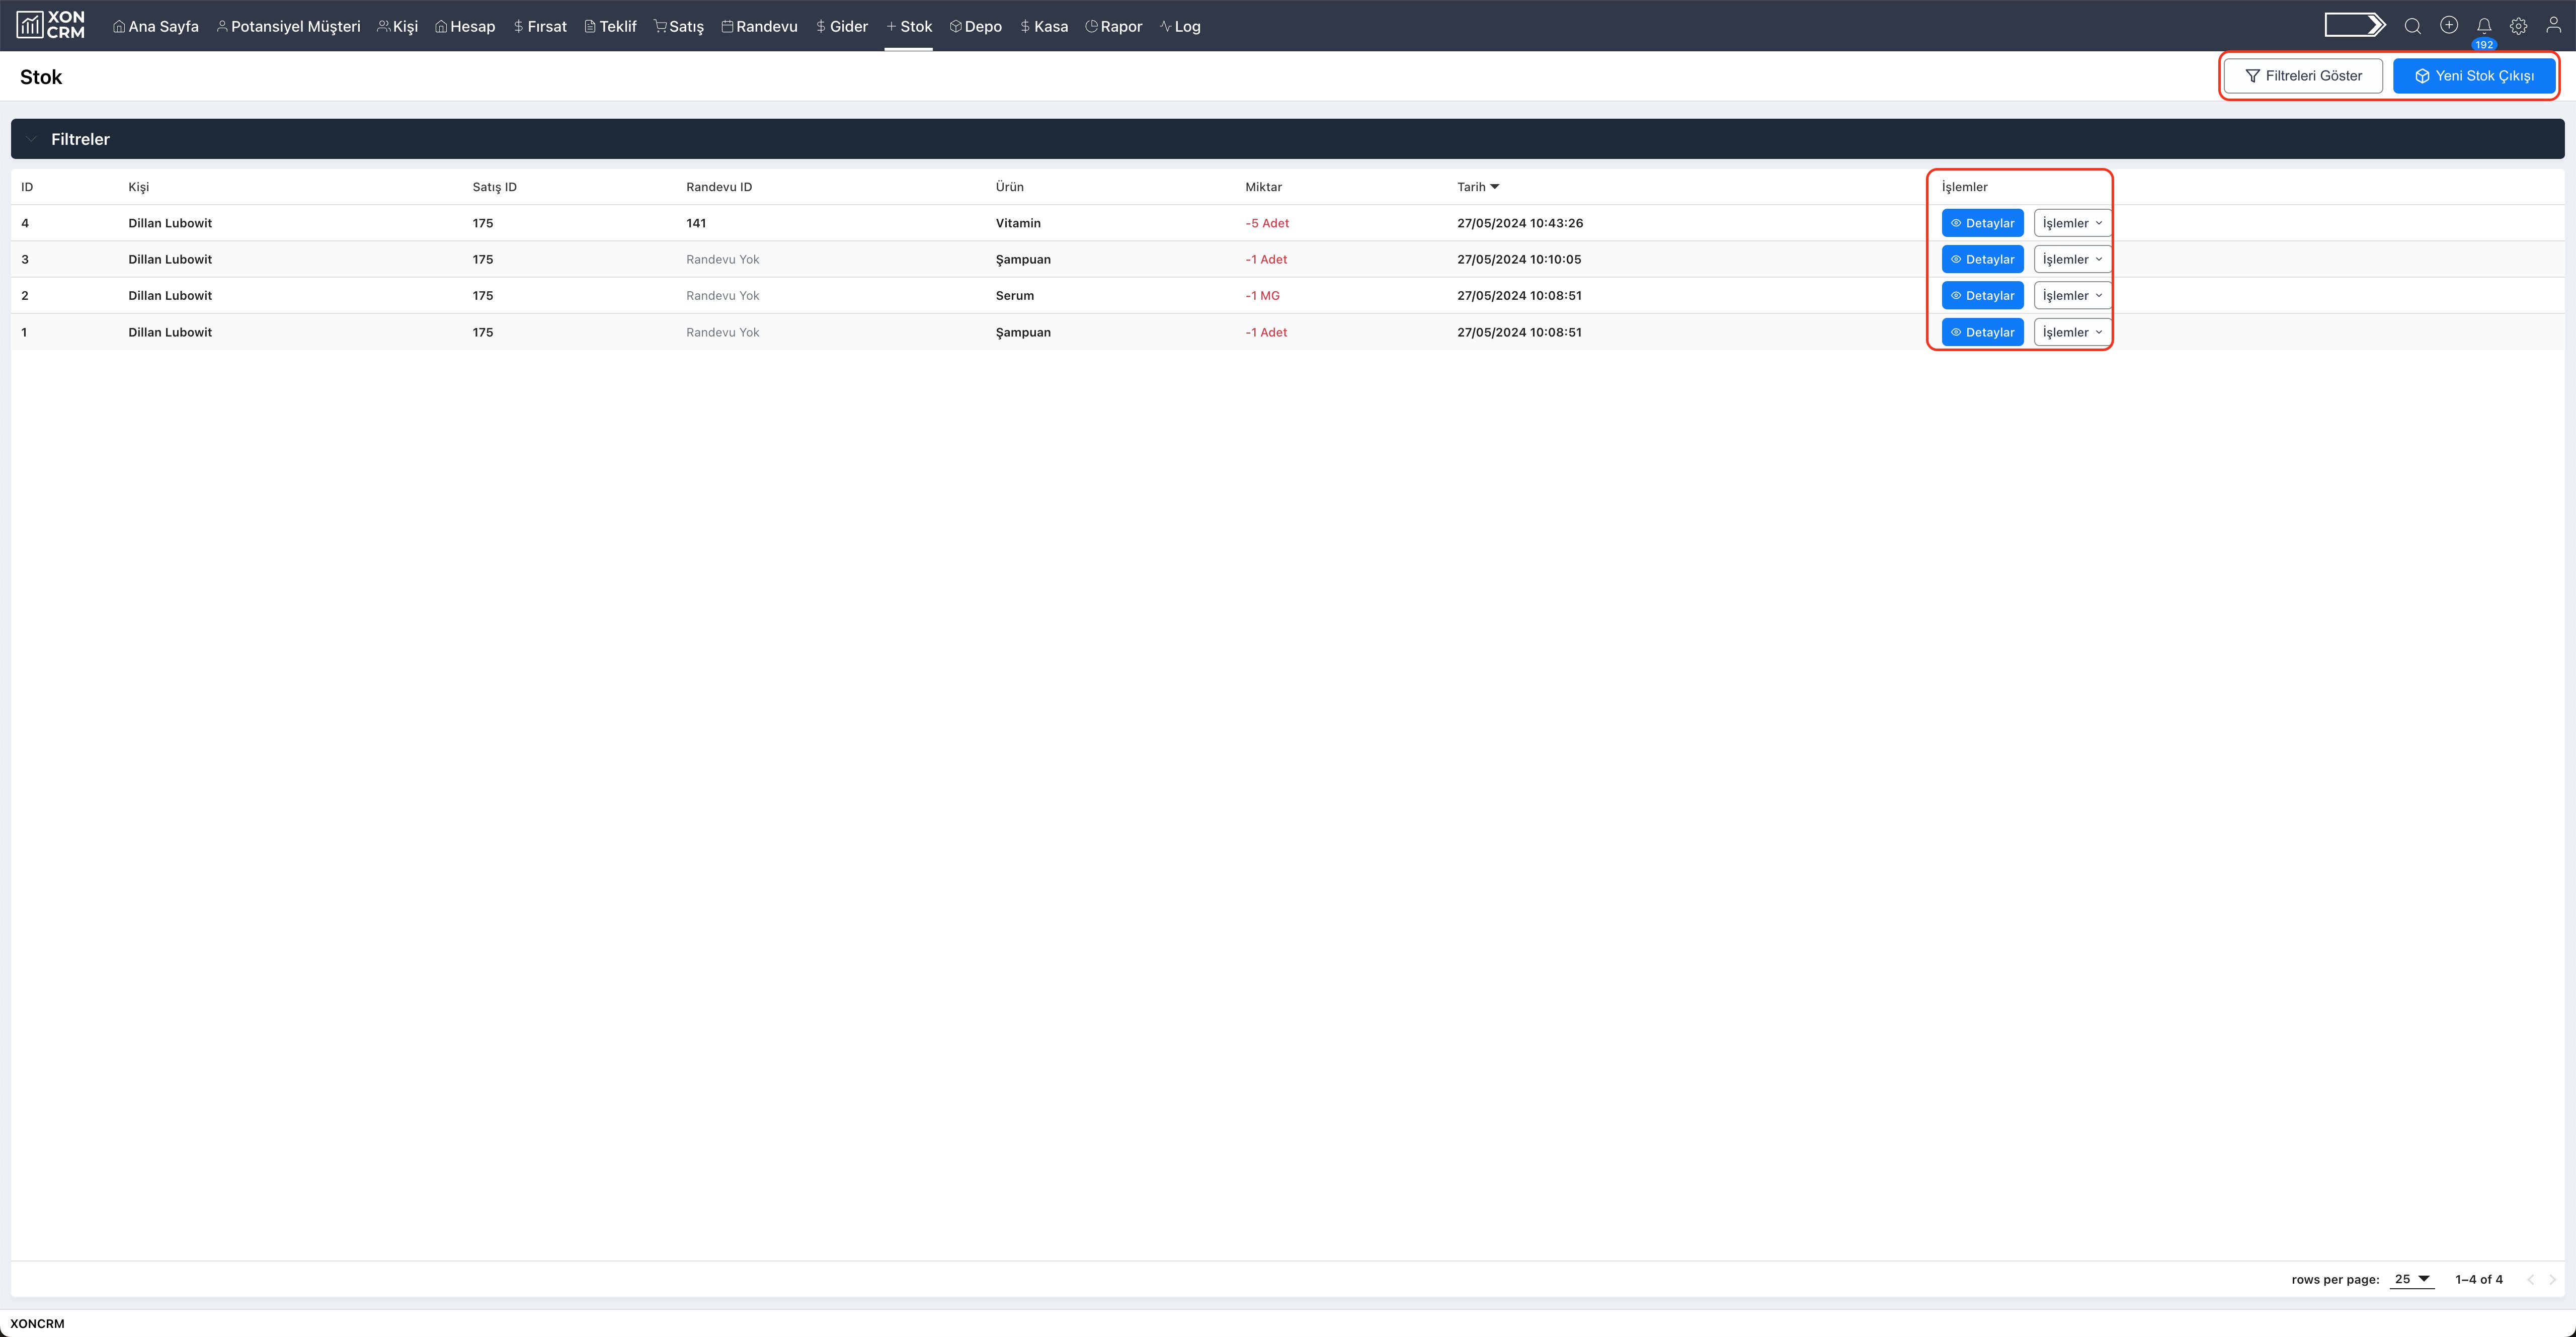View Detaylar for ID 3 Şampuan row
The height and width of the screenshot is (1337, 2576).
click(x=1982, y=259)
